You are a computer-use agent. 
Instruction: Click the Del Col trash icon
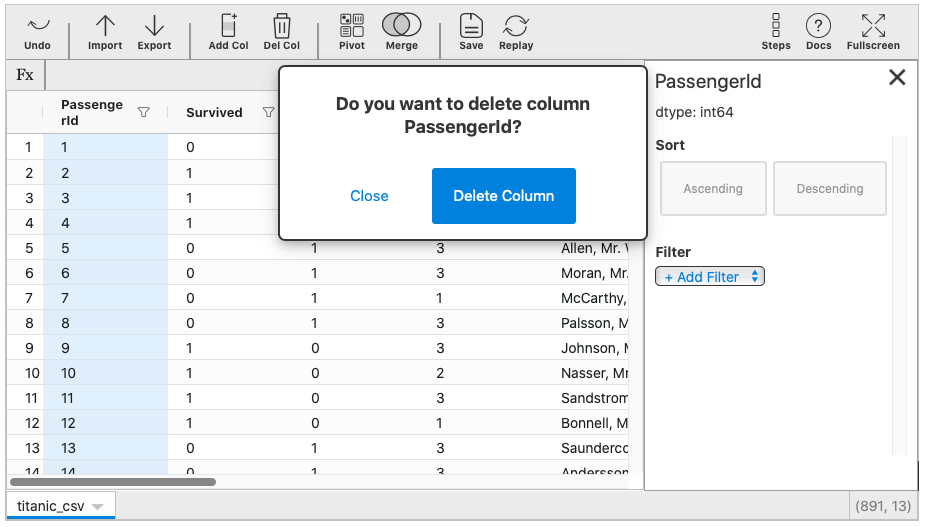(282, 27)
